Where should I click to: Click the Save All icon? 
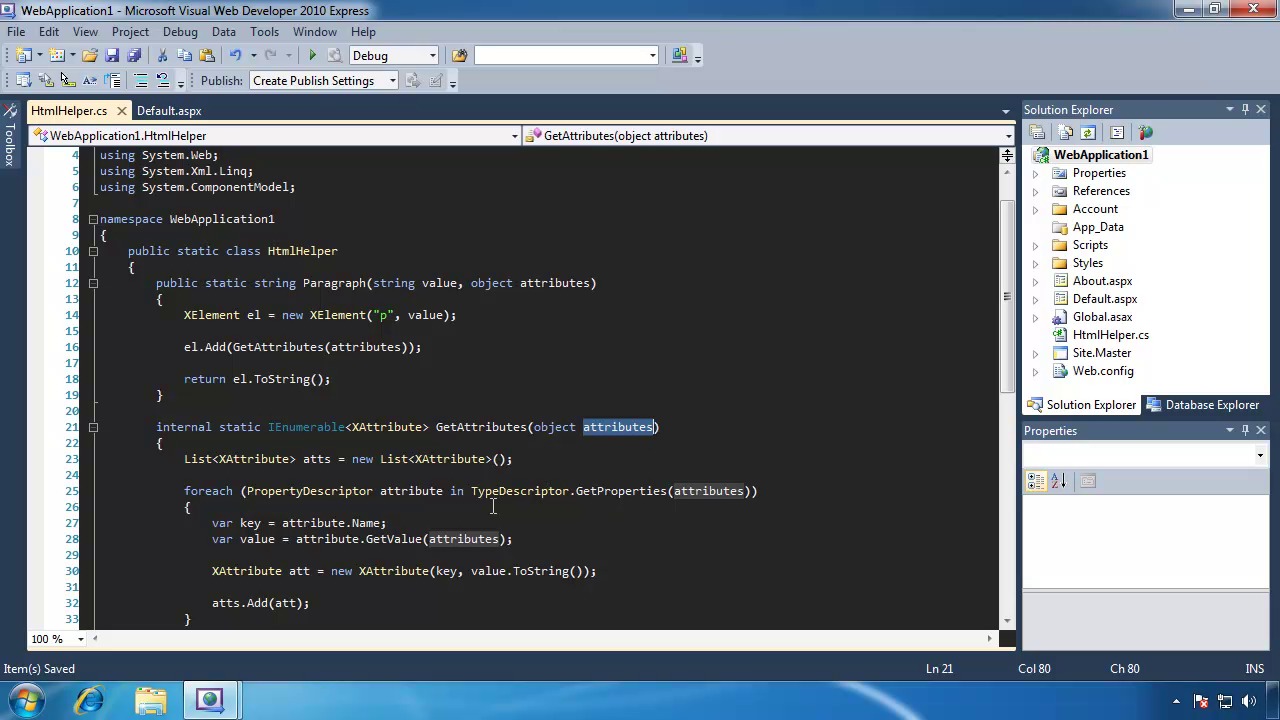[x=134, y=55]
